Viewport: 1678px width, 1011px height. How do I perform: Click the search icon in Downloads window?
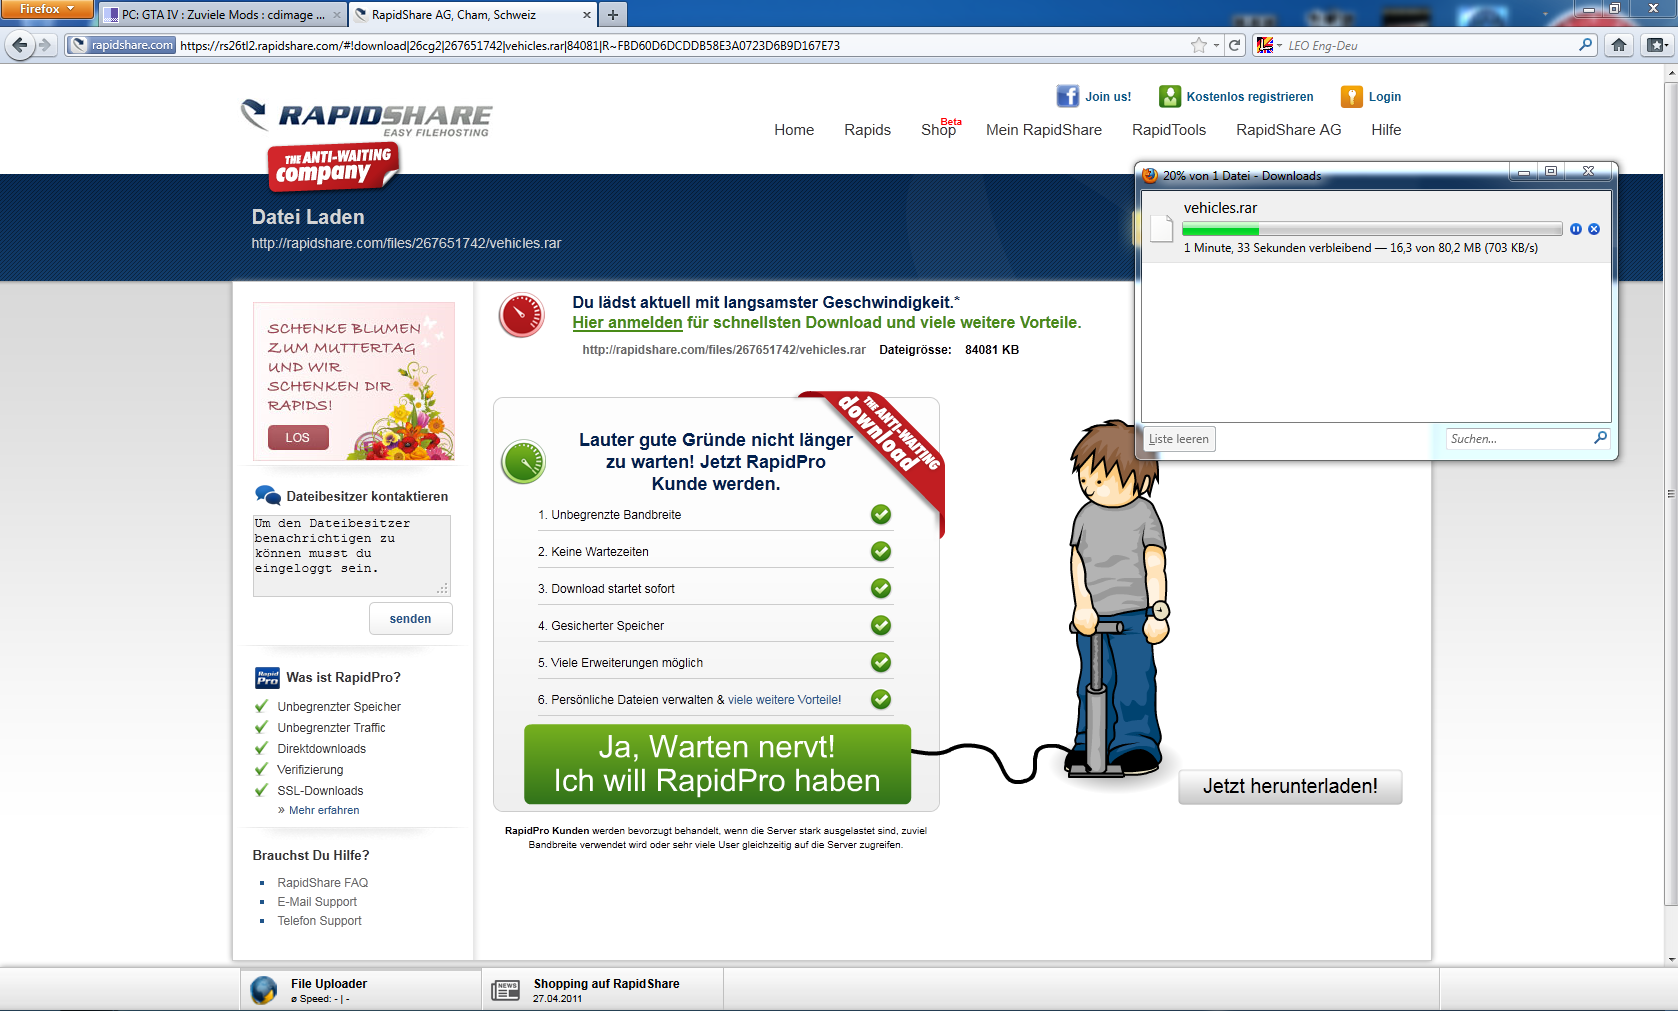click(1600, 438)
